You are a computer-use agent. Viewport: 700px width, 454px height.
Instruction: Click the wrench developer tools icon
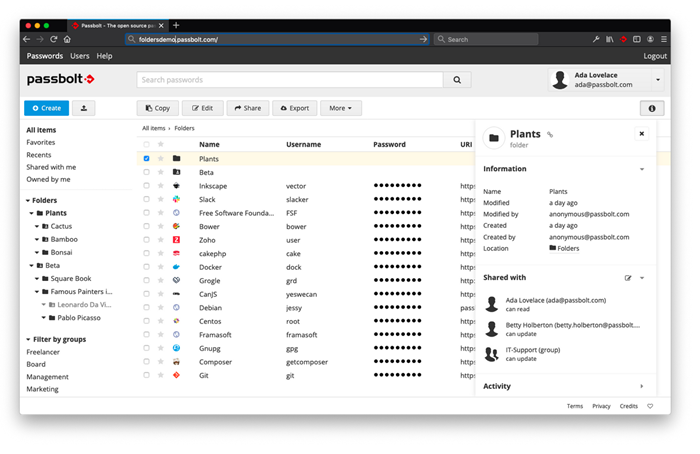point(596,39)
